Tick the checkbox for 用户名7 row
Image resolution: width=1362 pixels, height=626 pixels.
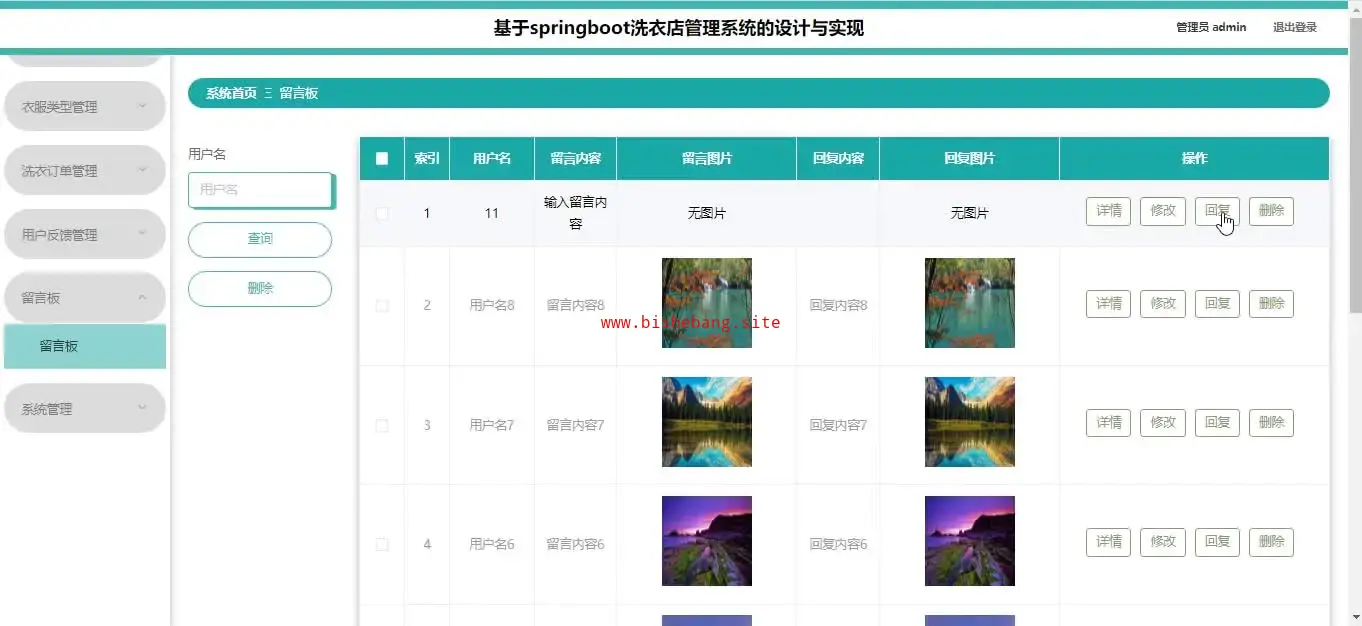coord(382,425)
